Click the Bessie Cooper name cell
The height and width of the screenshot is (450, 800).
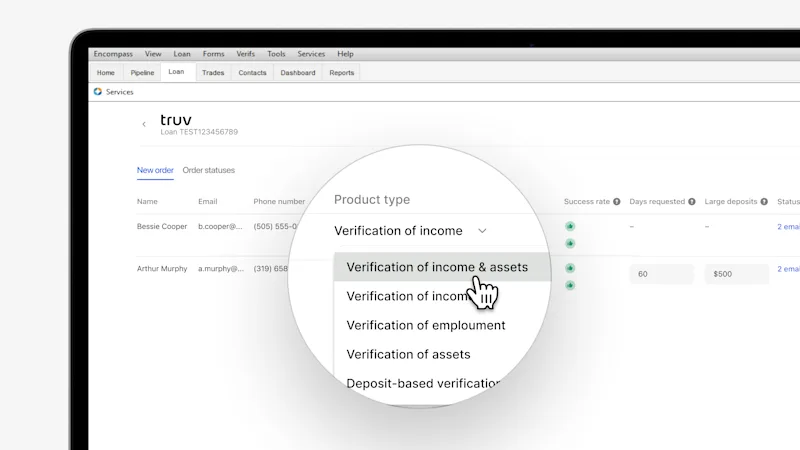[x=162, y=226]
